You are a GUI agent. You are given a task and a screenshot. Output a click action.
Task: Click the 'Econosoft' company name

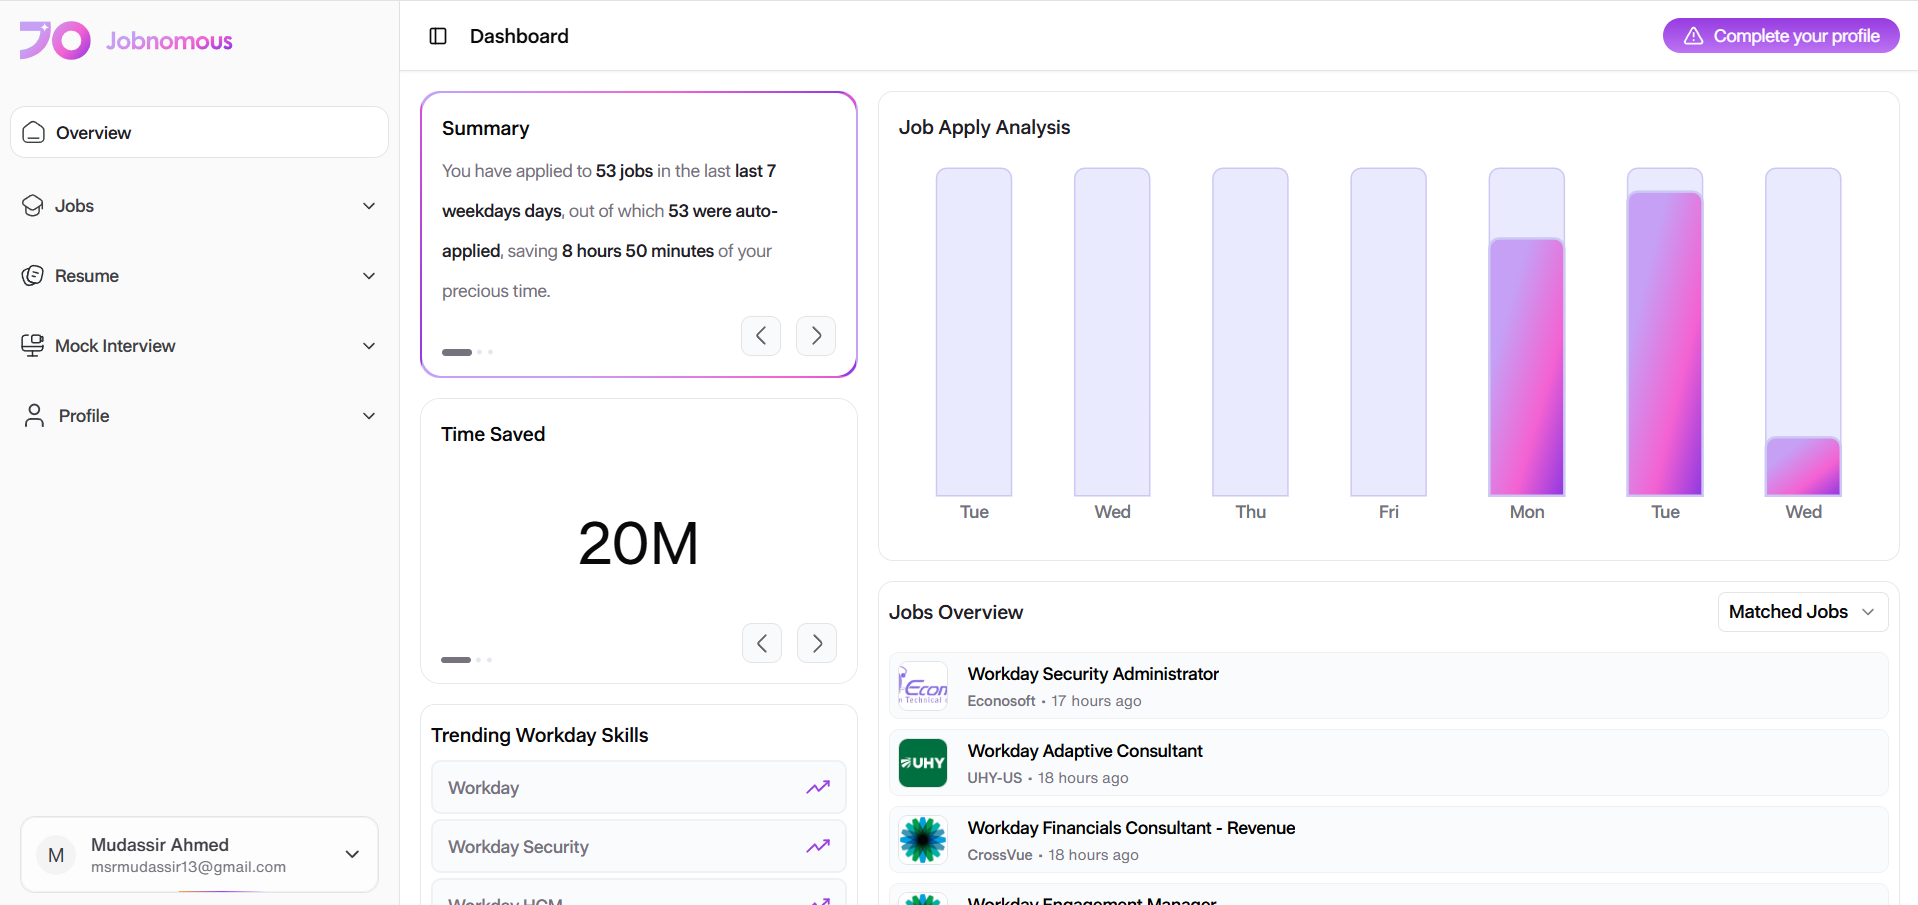(x=1001, y=701)
